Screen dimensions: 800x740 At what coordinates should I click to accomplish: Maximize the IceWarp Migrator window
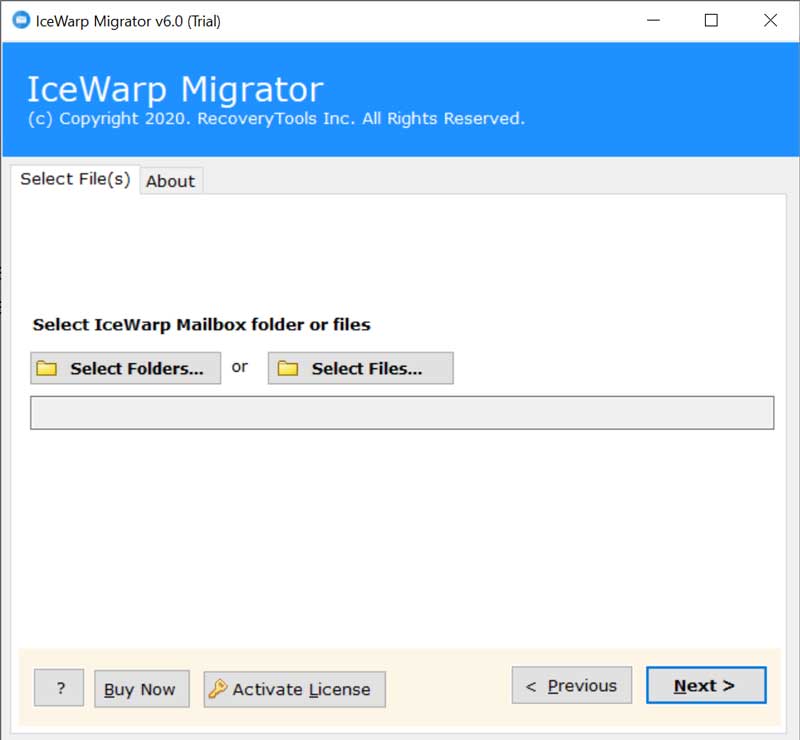(711, 20)
